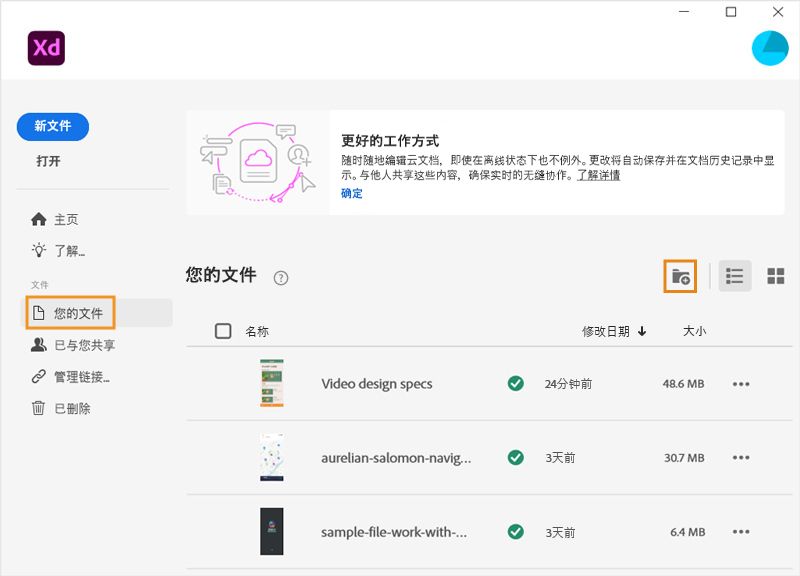
Task: Click the trash bin icon
Action: click(x=38, y=408)
